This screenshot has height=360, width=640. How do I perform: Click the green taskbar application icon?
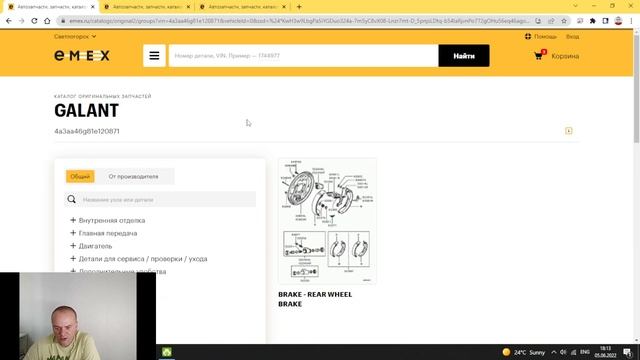167,352
